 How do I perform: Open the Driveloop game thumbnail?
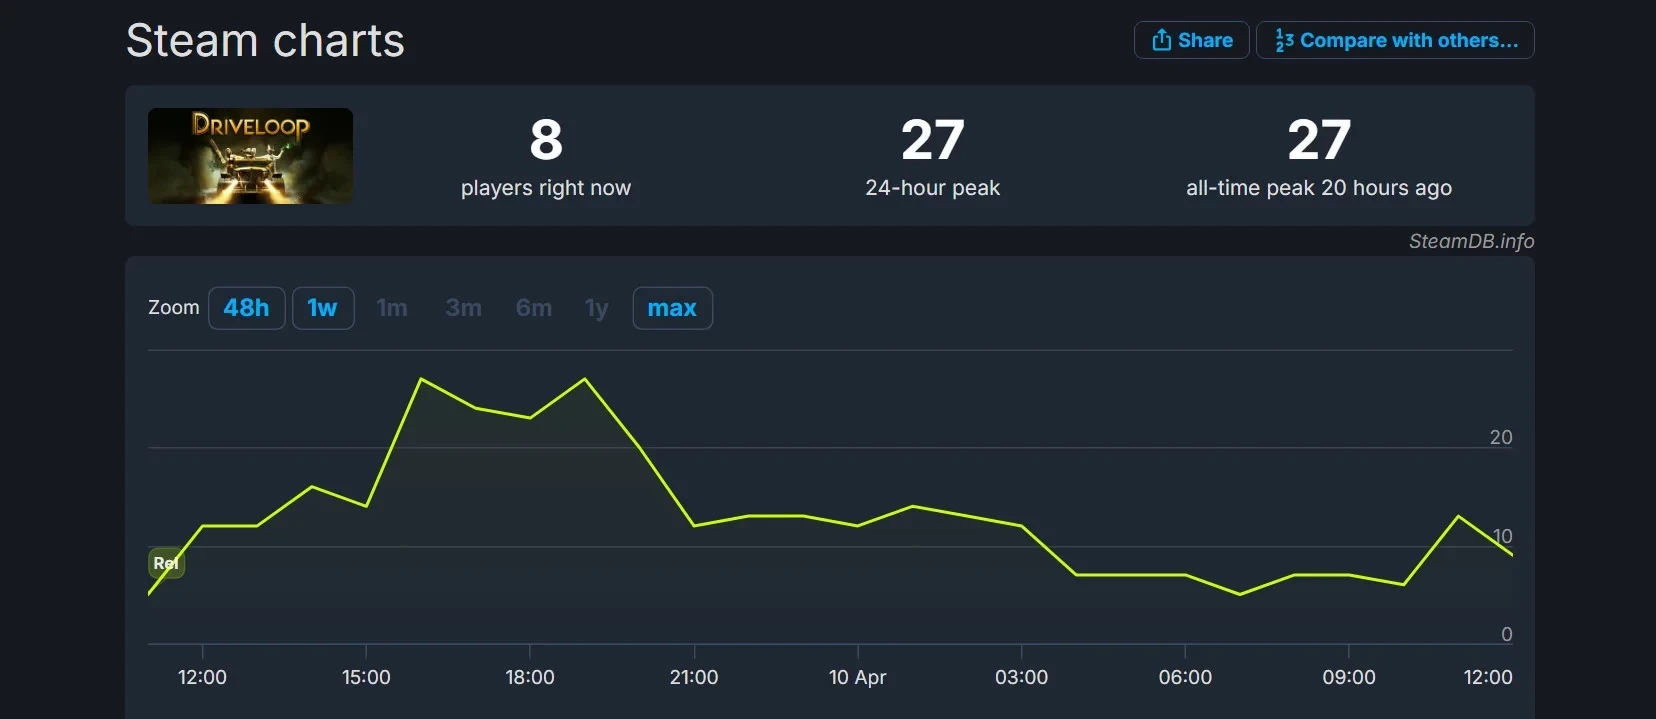click(250, 156)
